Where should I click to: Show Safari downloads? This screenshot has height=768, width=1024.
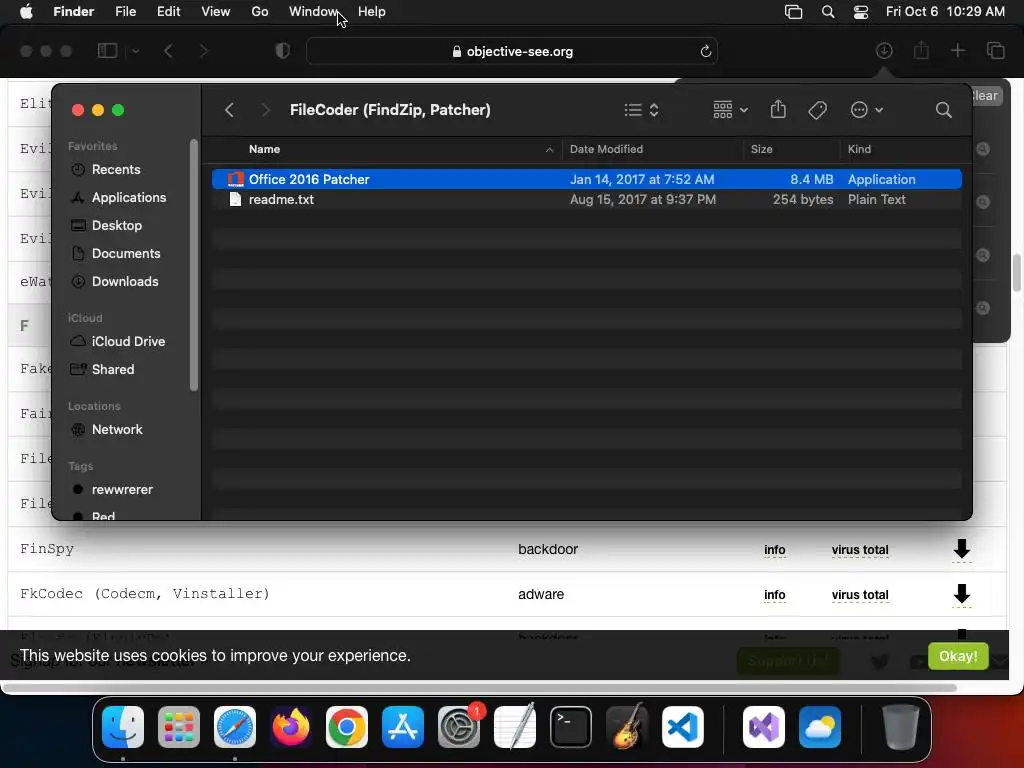click(884, 50)
